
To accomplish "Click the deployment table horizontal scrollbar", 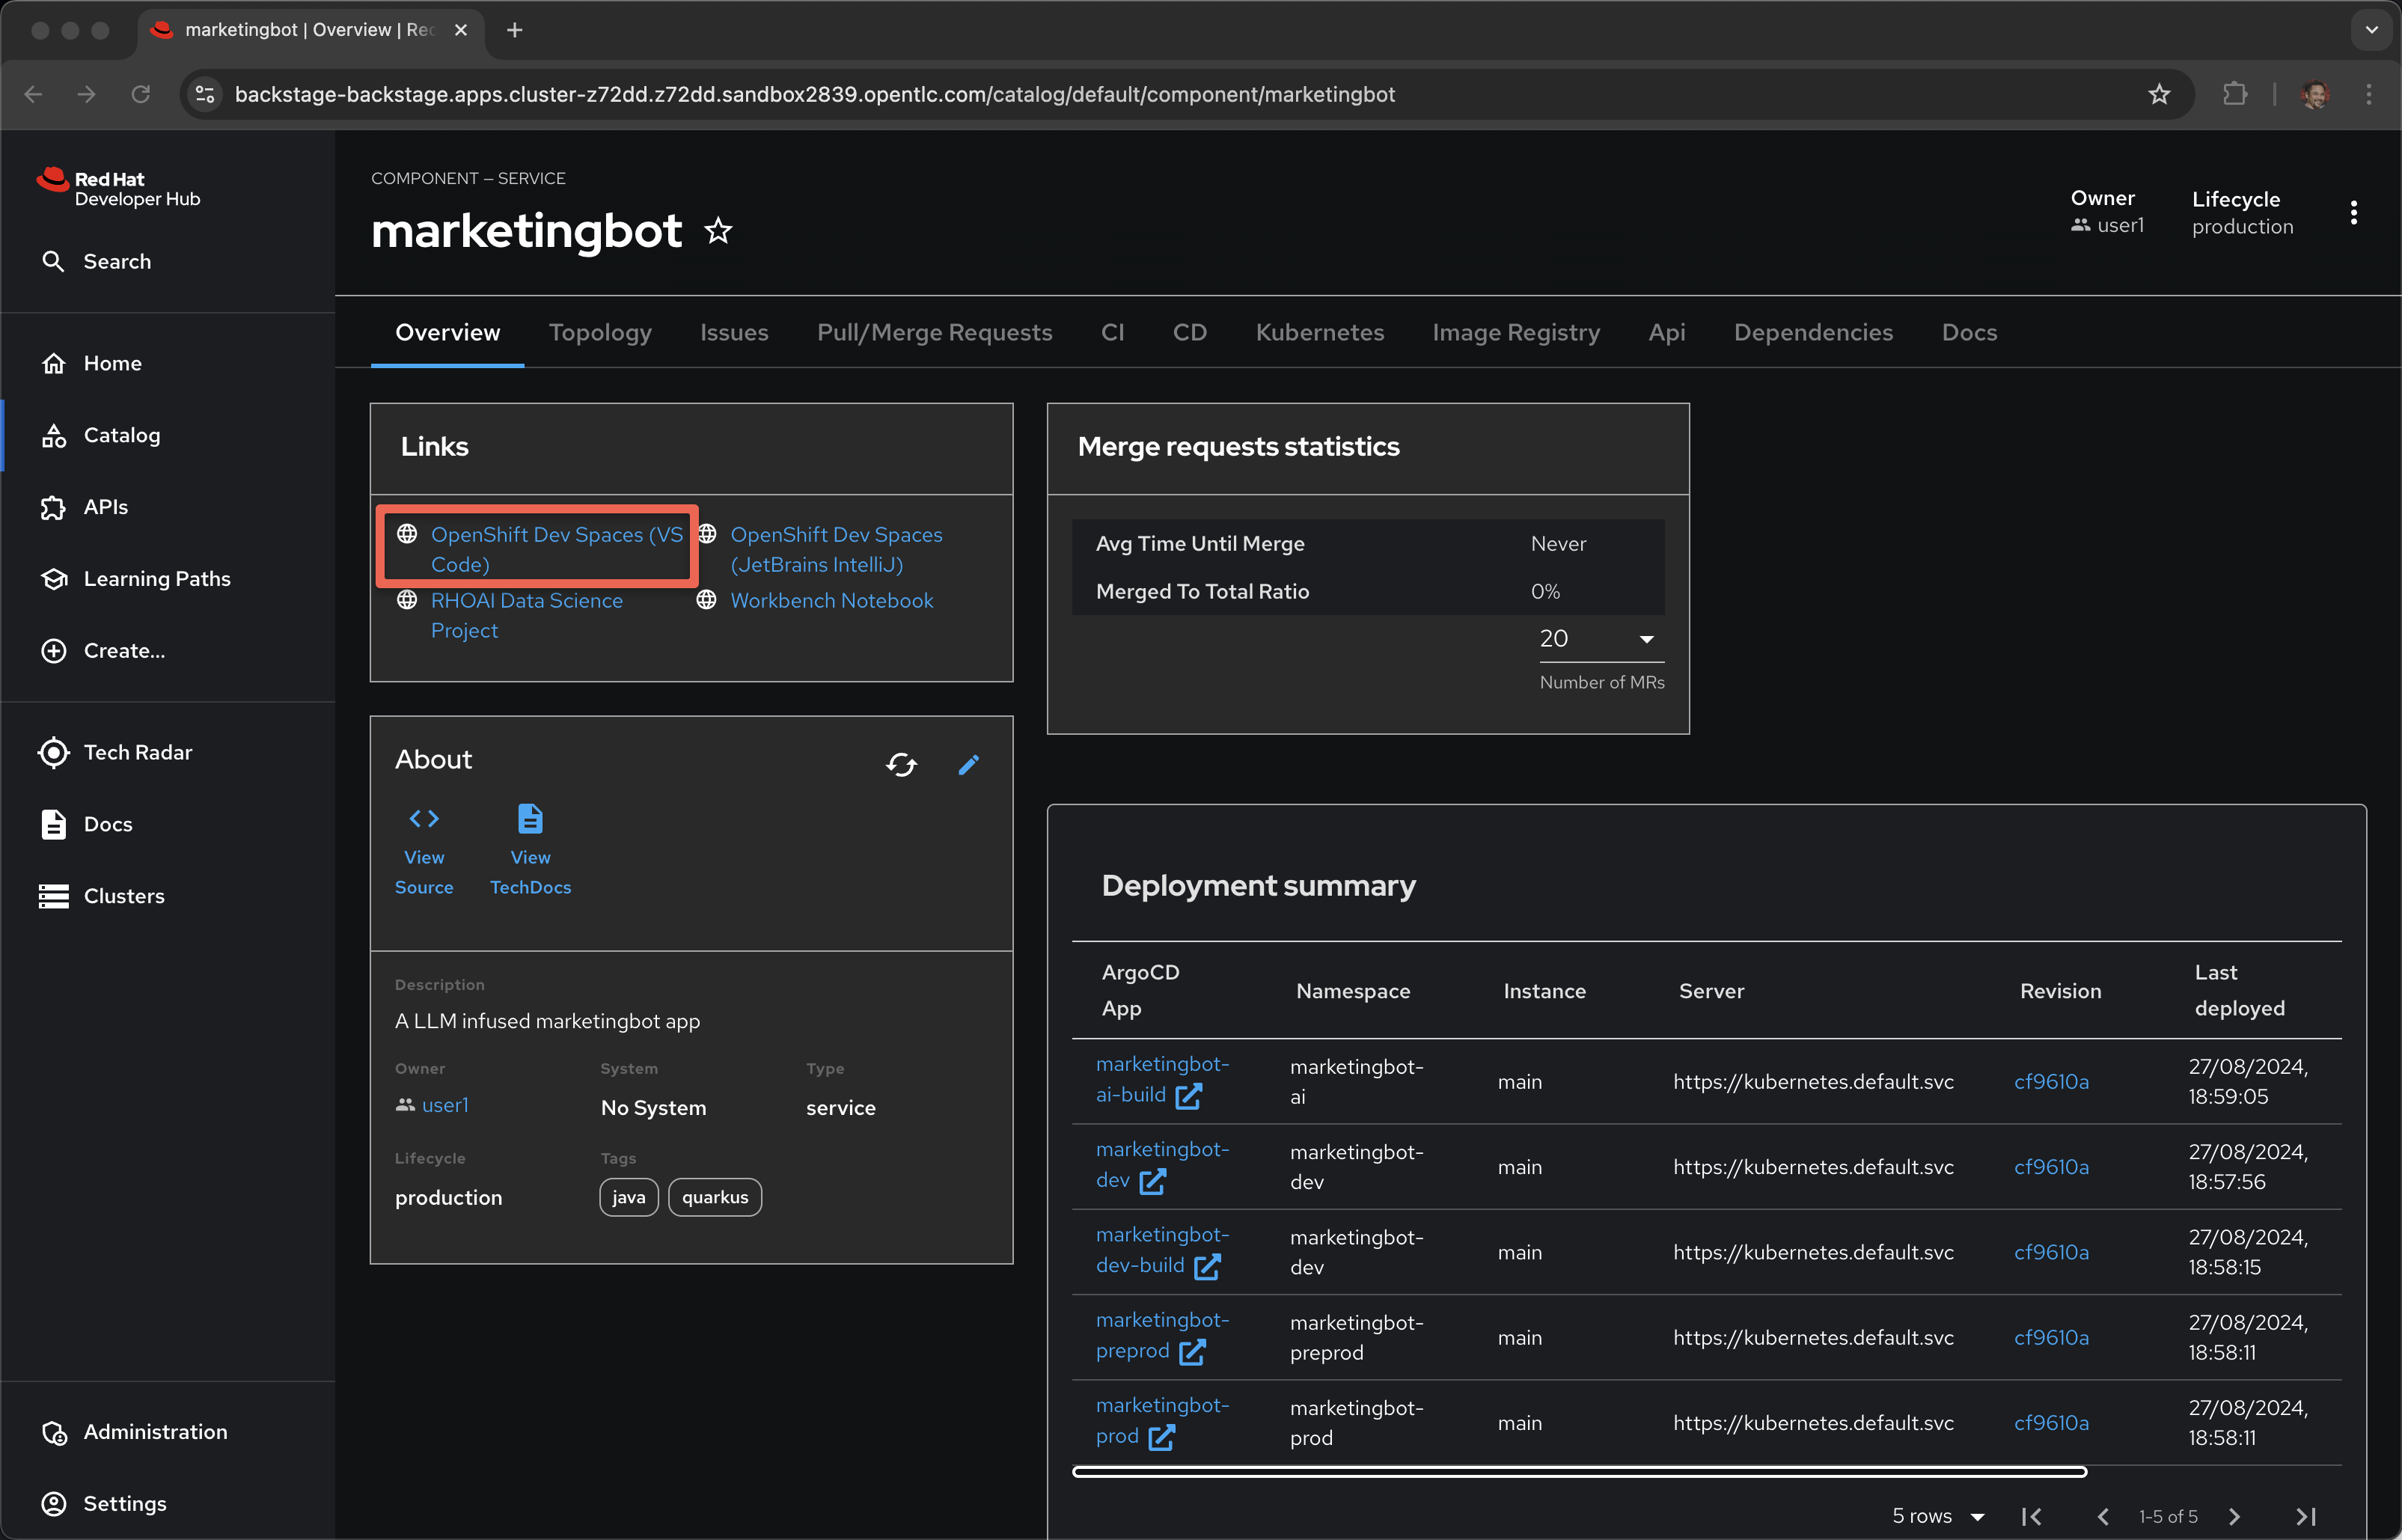I will [1578, 1471].
